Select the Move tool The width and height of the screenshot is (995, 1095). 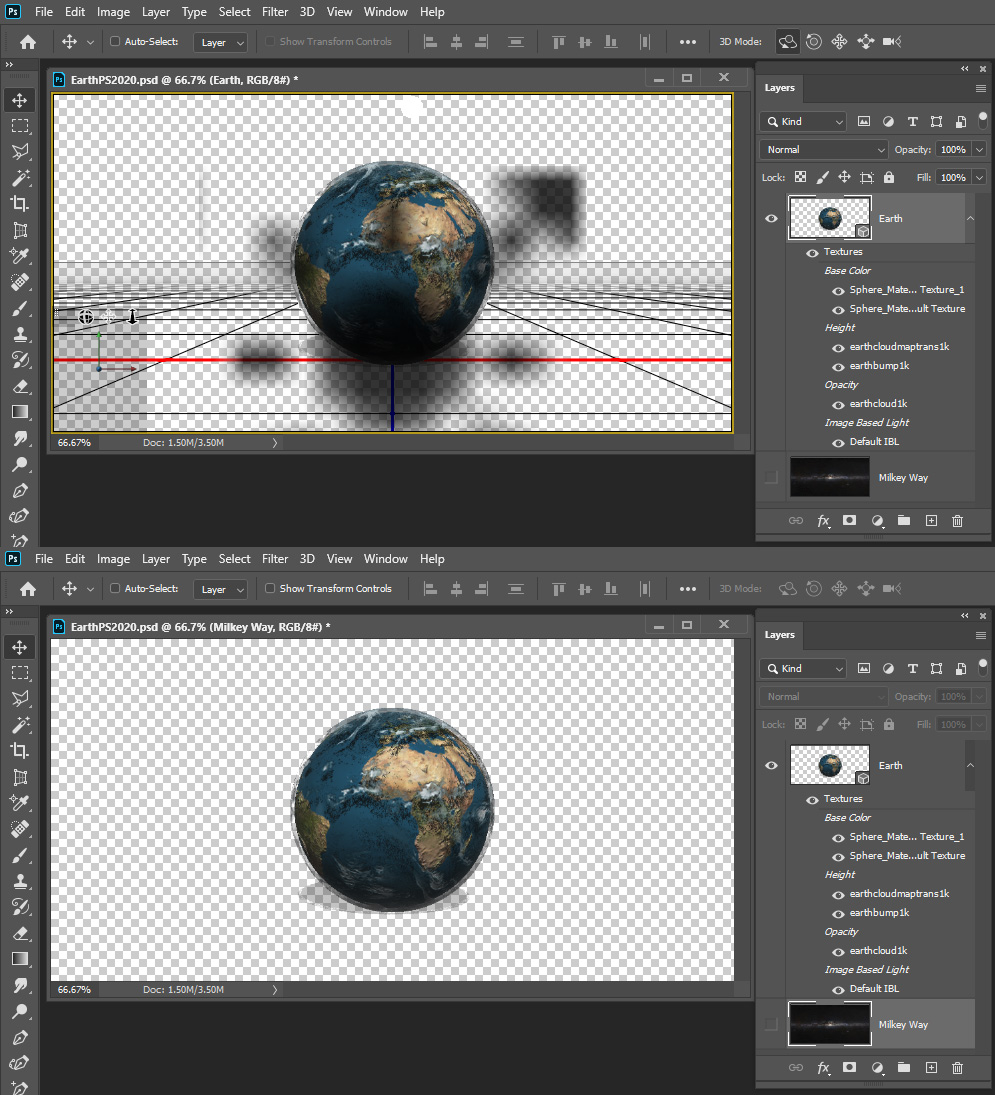21,99
